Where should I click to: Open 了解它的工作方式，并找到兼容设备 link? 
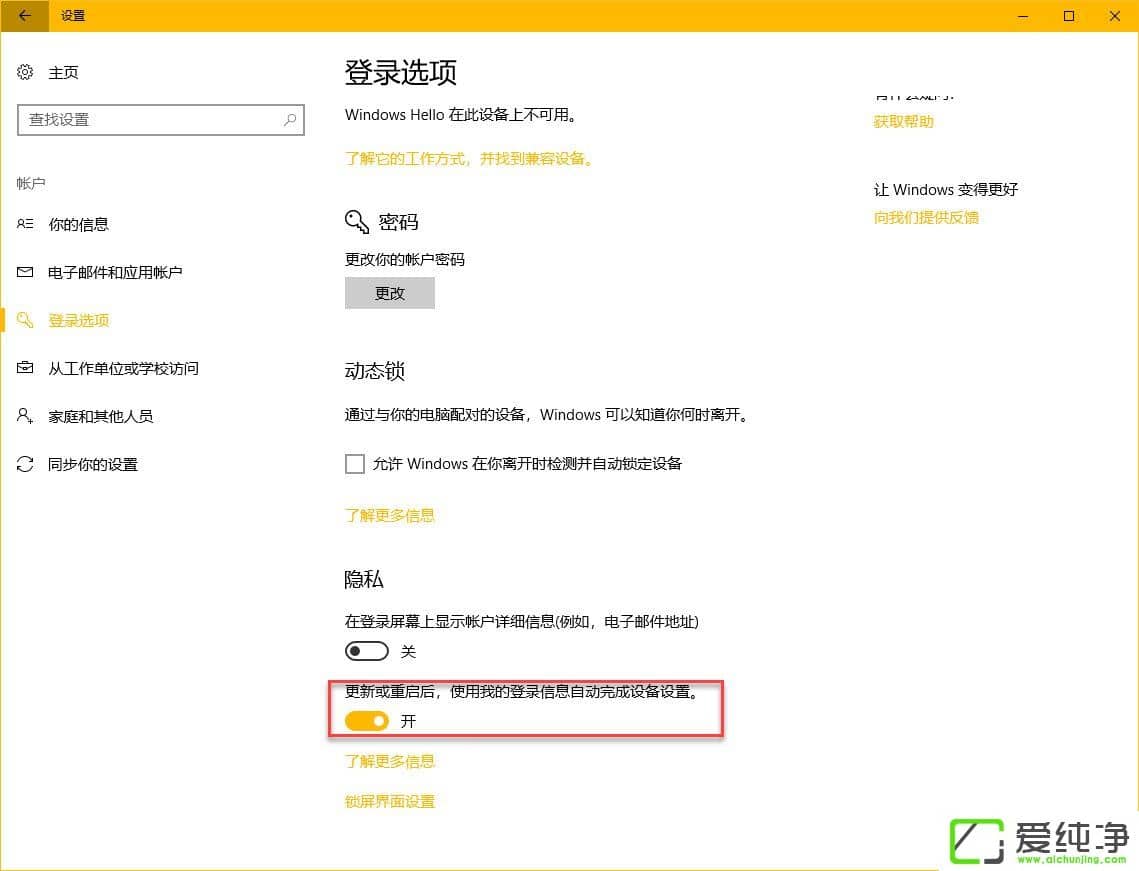(x=469, y=158)
